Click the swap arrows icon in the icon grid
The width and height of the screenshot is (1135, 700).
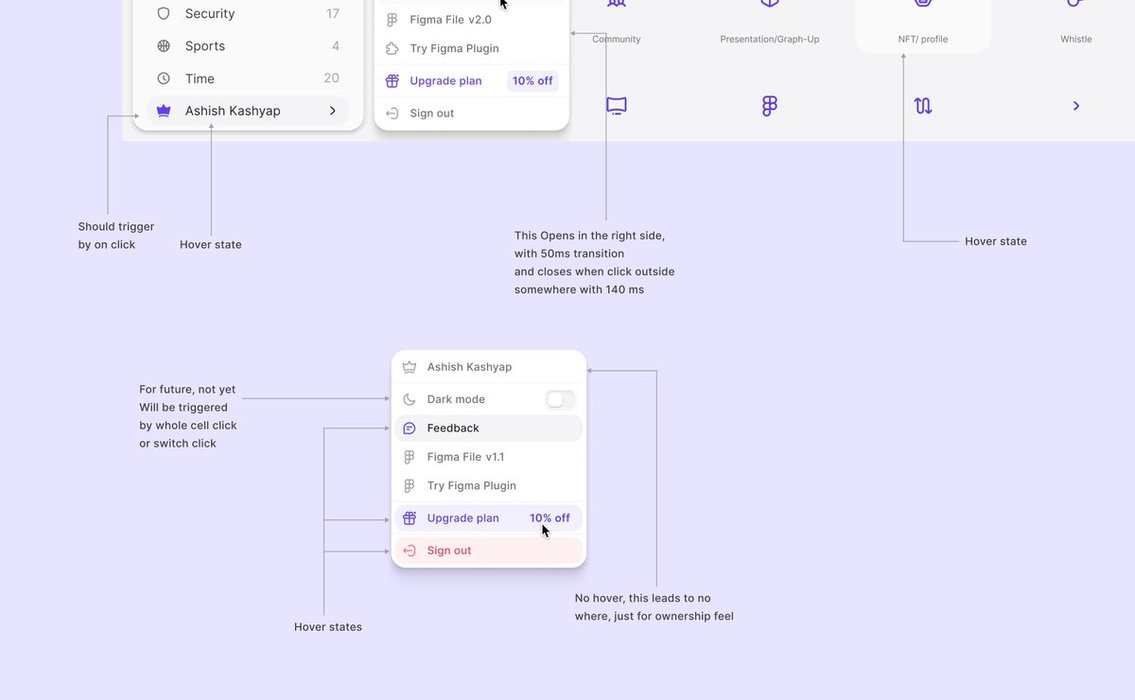click(x=923, y=106)
